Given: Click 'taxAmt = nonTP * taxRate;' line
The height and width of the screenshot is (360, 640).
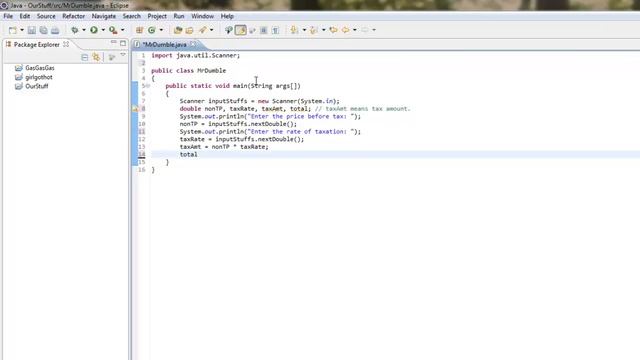Looking at the screenshot, I should coord(224,147).
